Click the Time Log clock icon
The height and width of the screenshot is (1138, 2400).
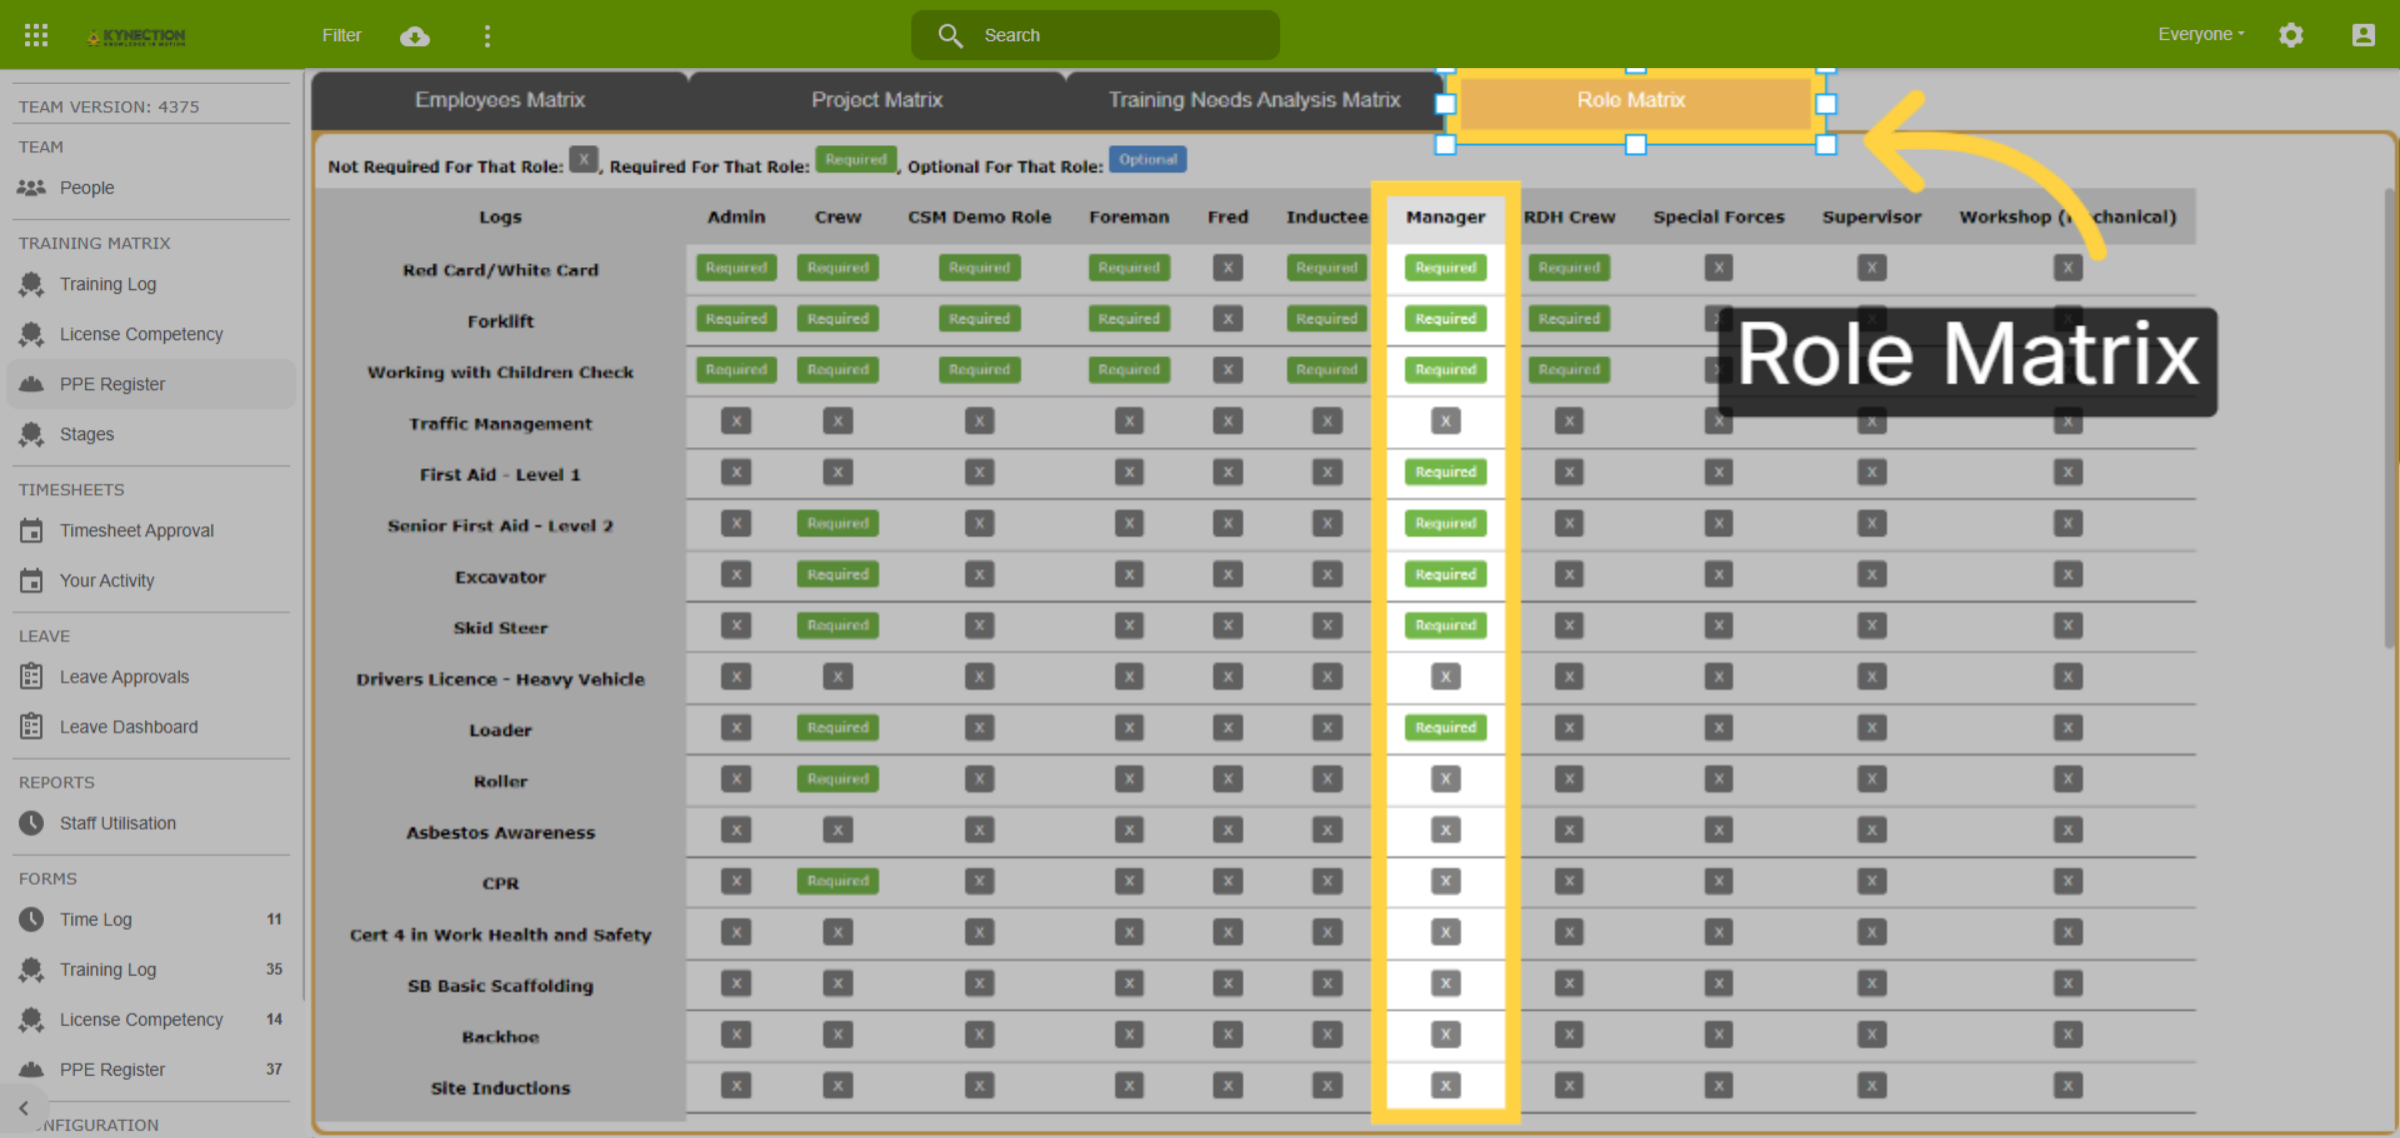(31, 919)
